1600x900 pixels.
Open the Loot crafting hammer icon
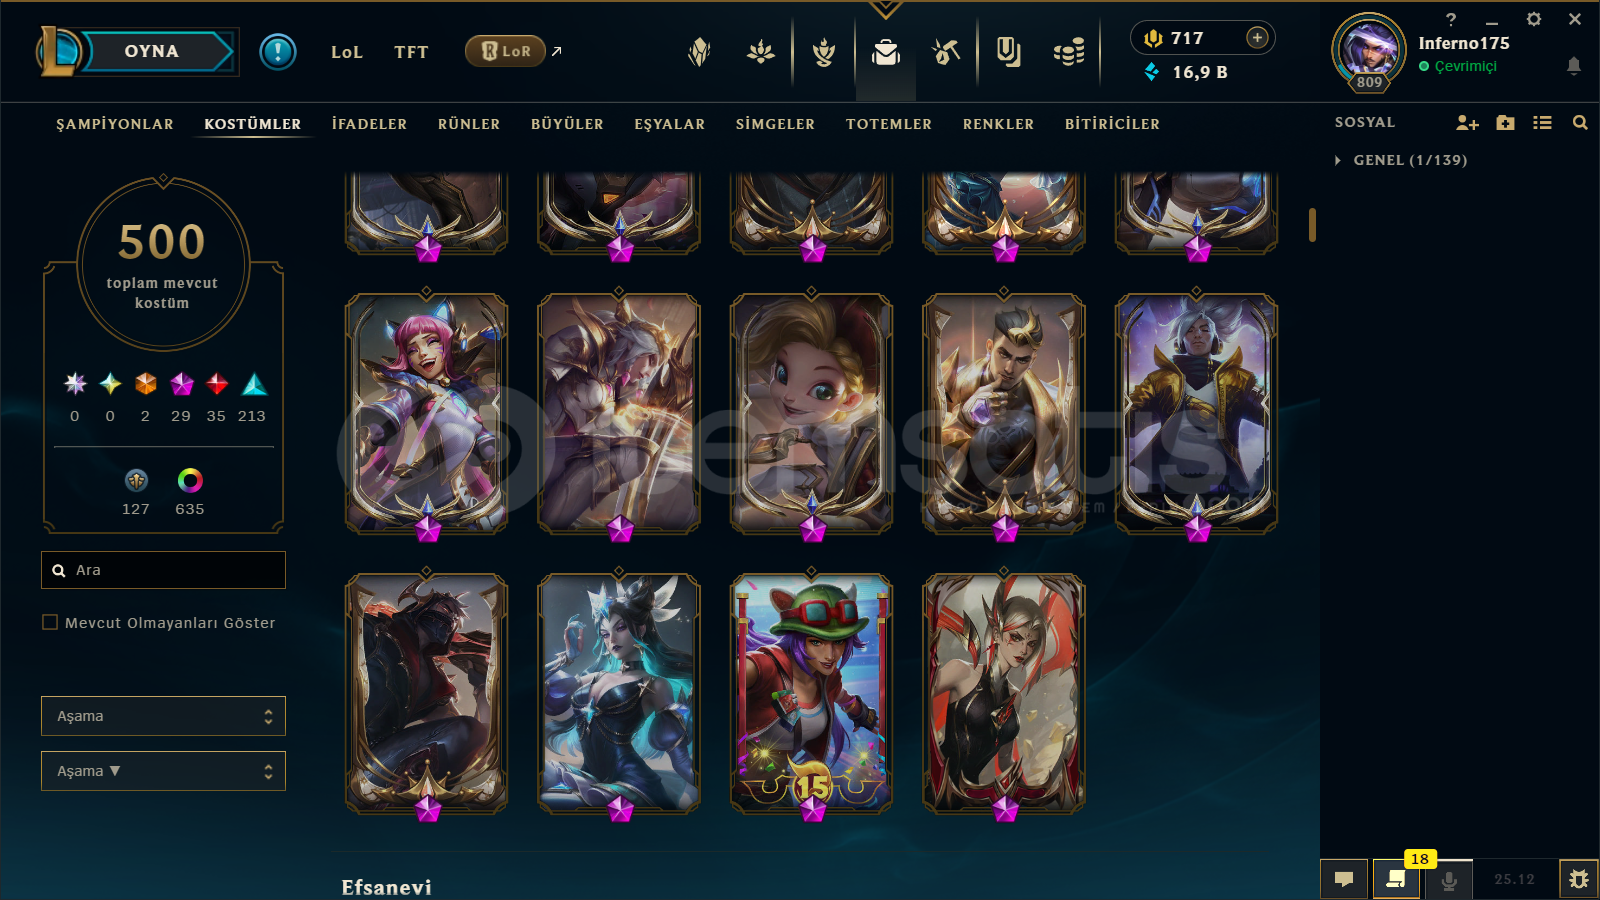[946, 52]
